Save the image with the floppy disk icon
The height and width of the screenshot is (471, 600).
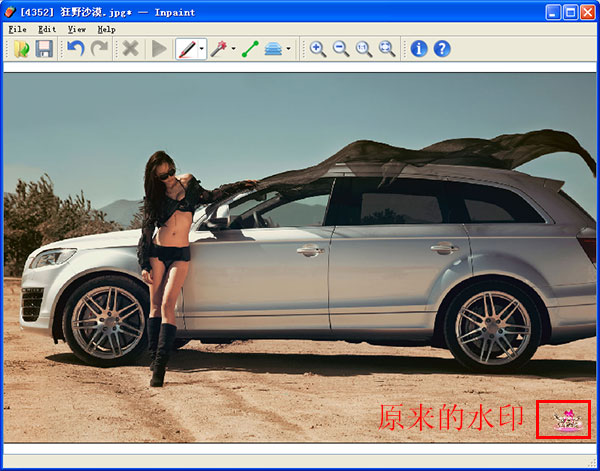point(44,49)
